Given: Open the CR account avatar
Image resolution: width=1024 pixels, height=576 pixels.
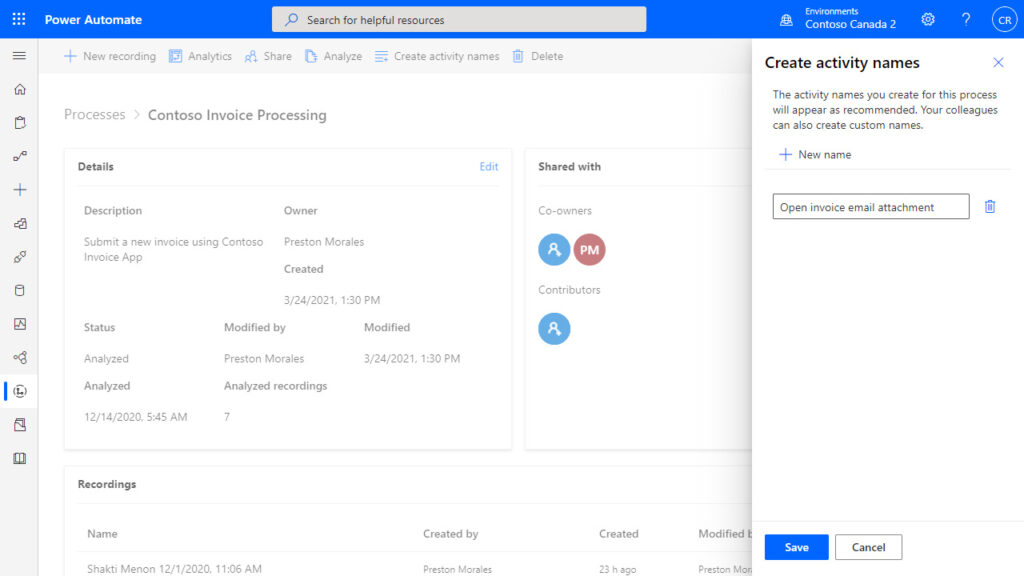Looking at the screenshot, I should tap(1004, 19).
